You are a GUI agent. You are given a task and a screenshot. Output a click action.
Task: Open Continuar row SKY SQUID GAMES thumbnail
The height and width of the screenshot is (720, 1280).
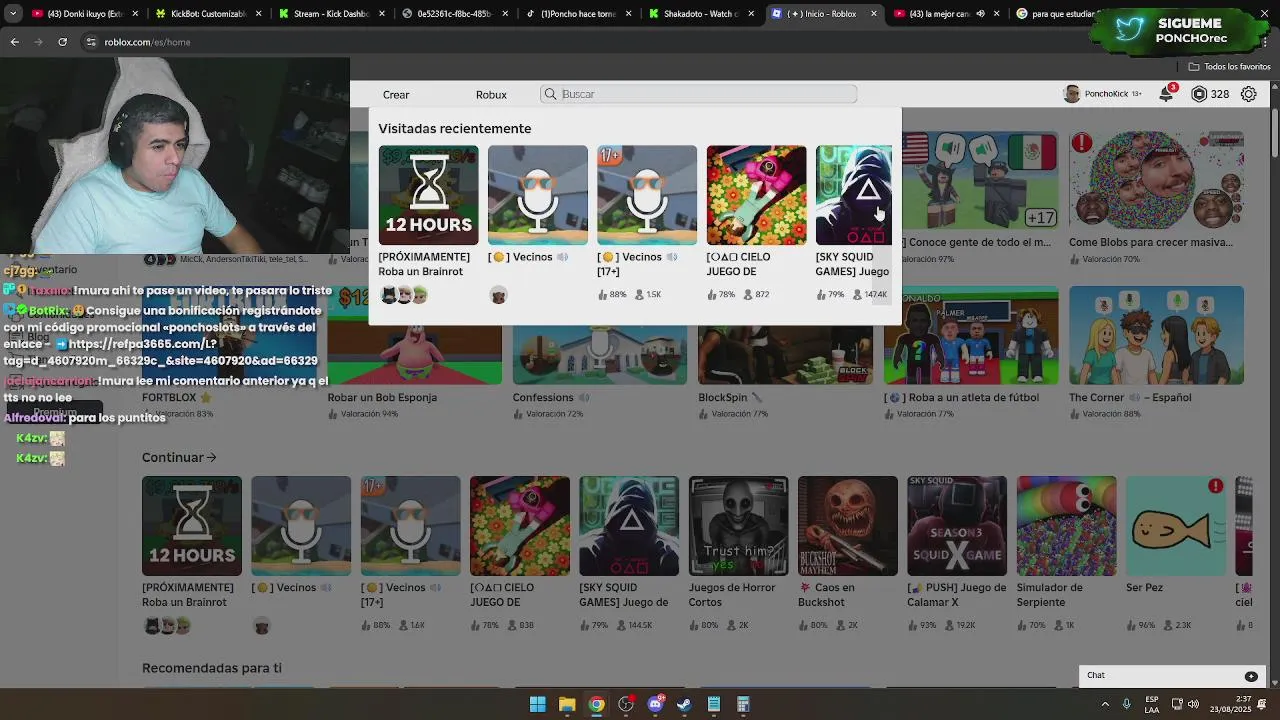[629, 526]
